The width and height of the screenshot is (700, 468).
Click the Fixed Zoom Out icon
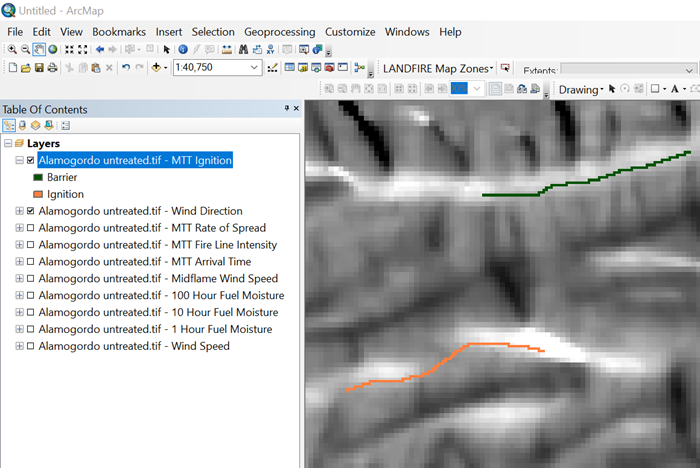[83, 50]
